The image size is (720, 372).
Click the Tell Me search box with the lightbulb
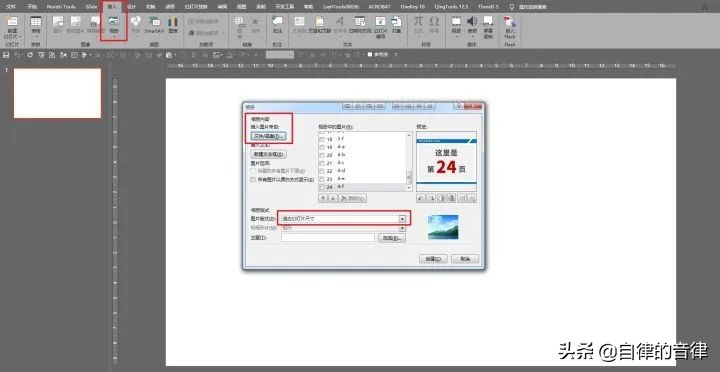(529, 7)
